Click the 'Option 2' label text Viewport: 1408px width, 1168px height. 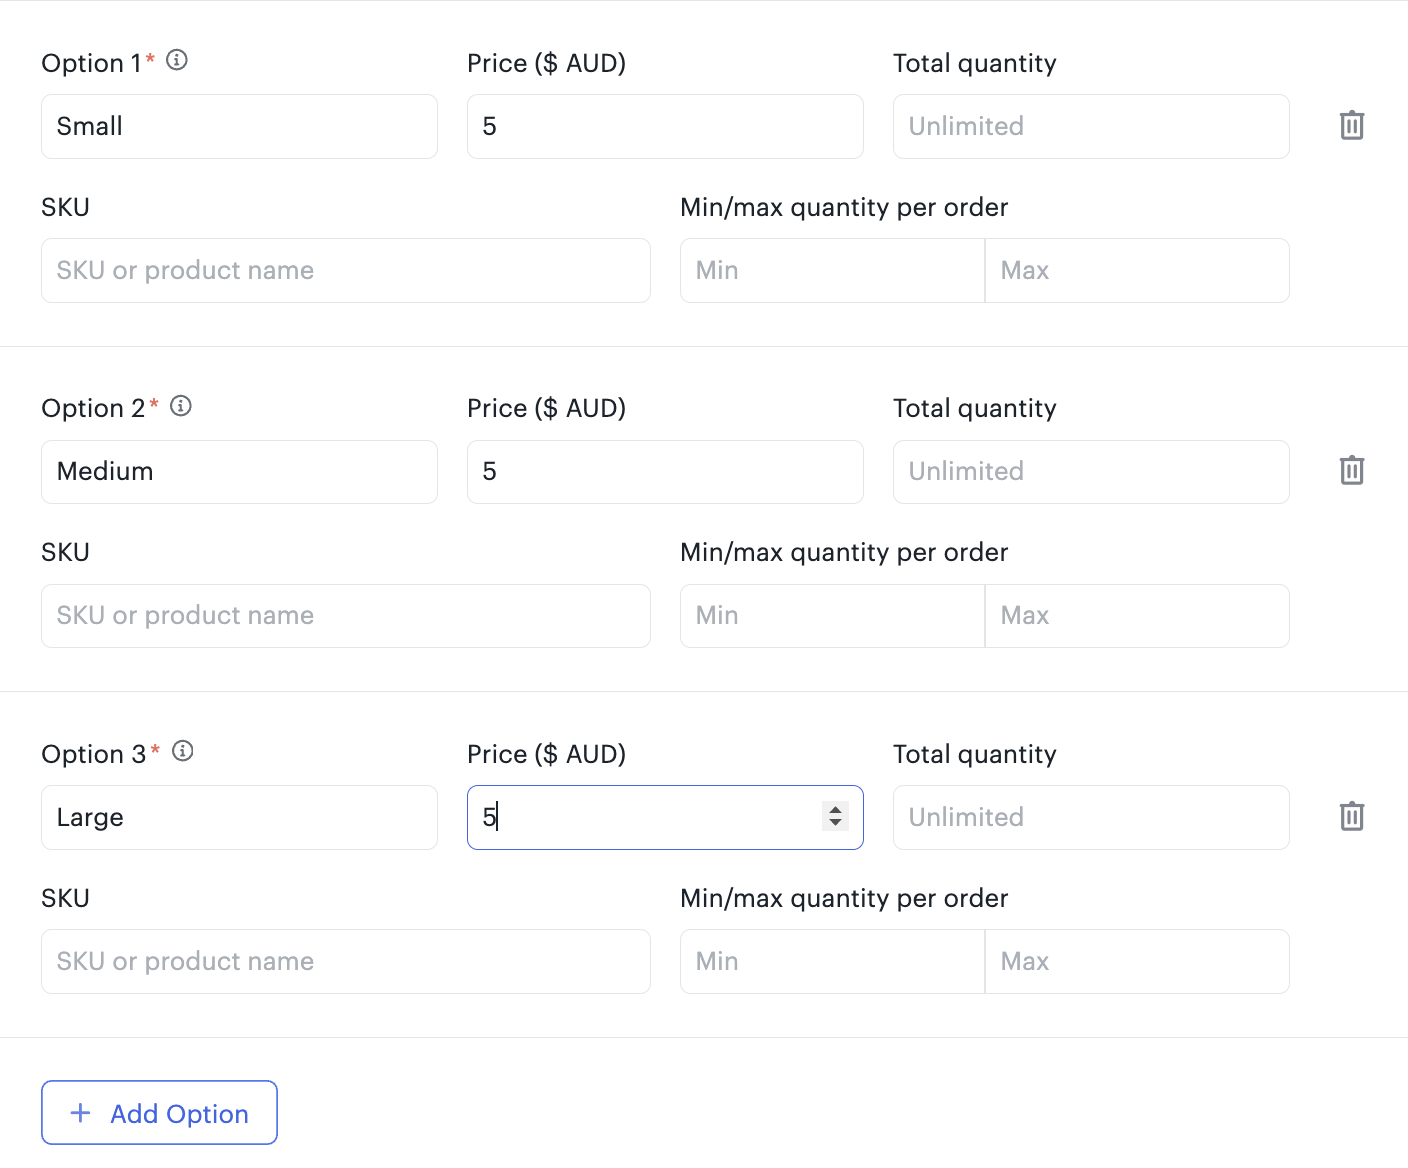[93, 408]
